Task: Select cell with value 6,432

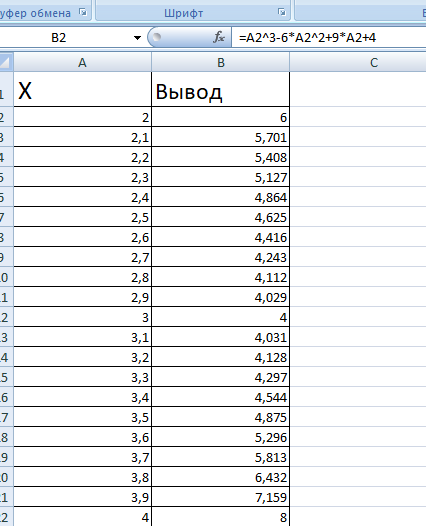Action: [220, 477]
